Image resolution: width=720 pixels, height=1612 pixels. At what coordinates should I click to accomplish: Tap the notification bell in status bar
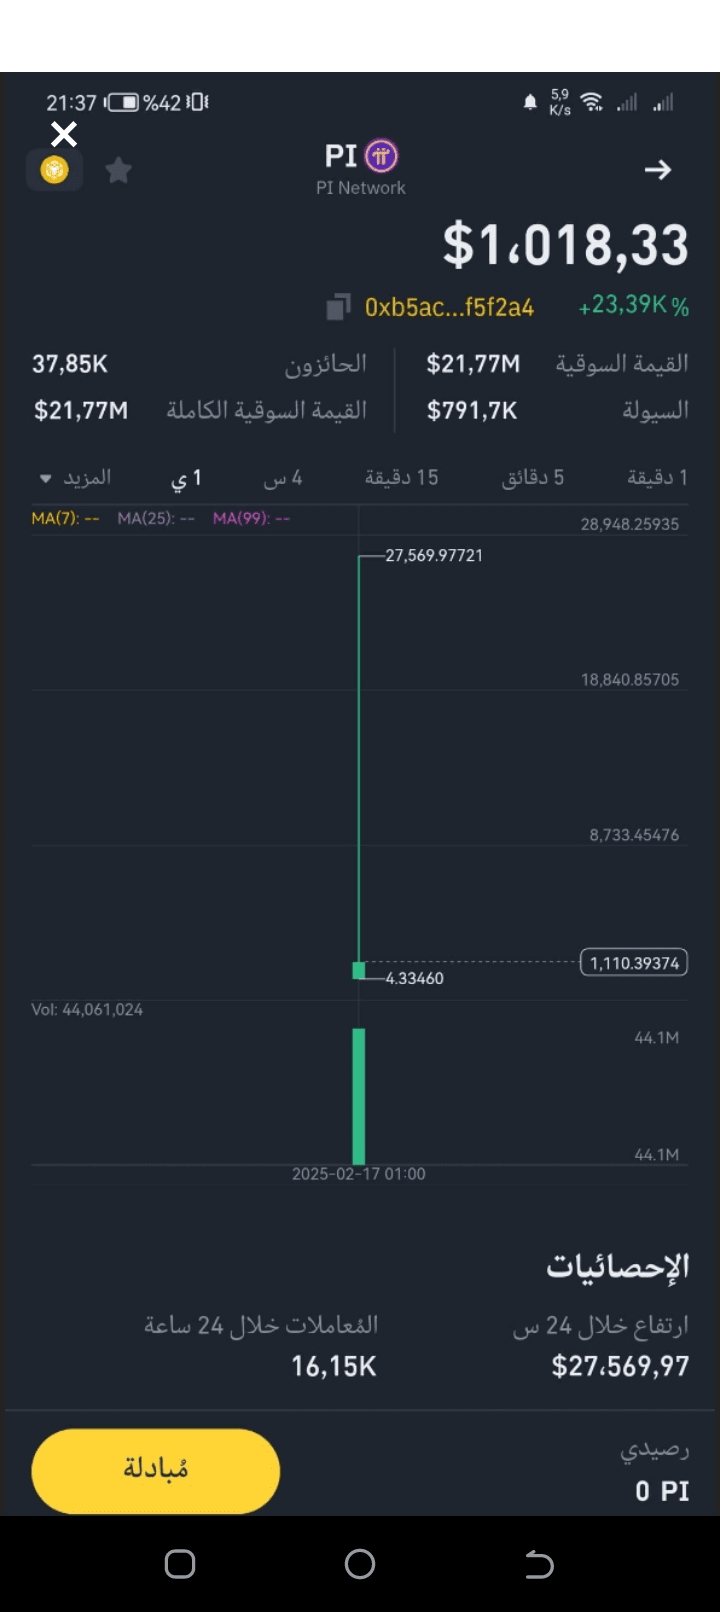530,103
